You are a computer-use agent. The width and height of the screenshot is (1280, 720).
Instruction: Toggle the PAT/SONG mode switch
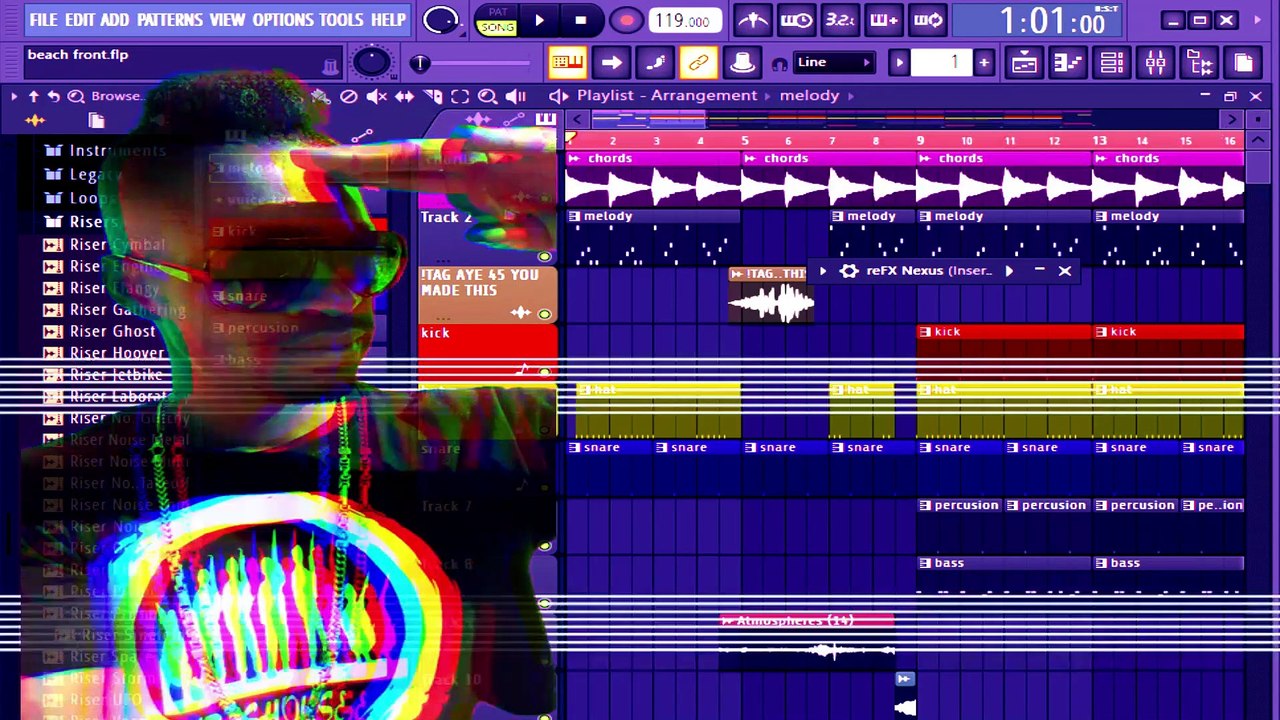497,20
